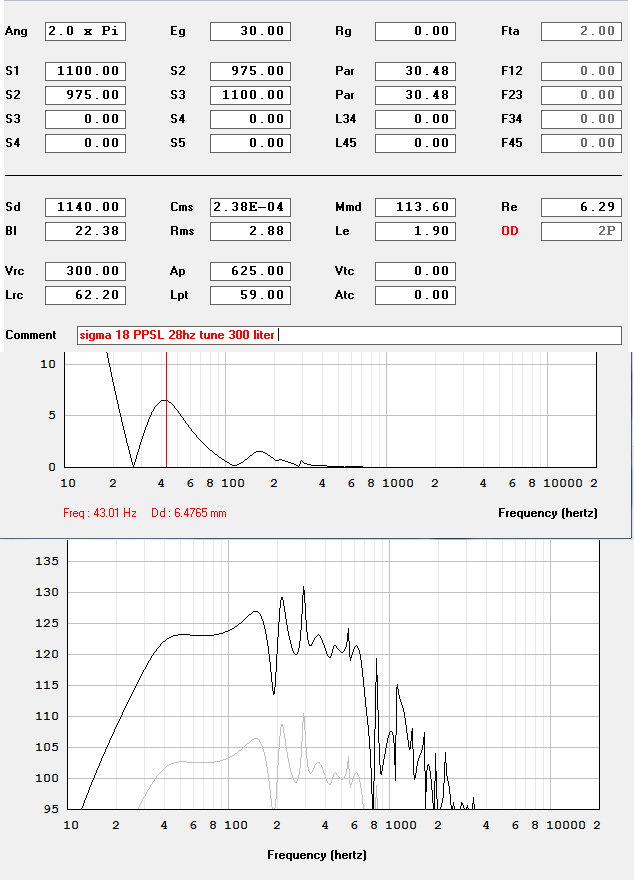Edit the Bl field showing 22.38

(85, 231)
